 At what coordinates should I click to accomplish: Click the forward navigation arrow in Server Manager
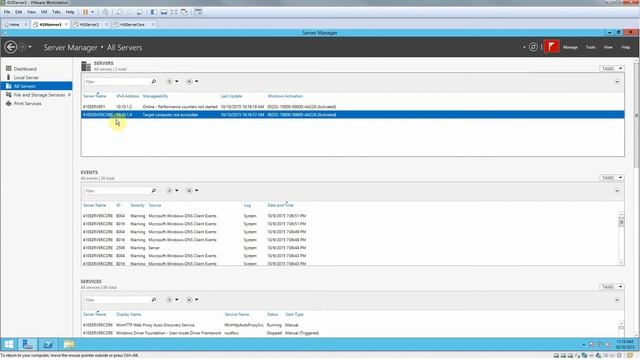[22, 47]
